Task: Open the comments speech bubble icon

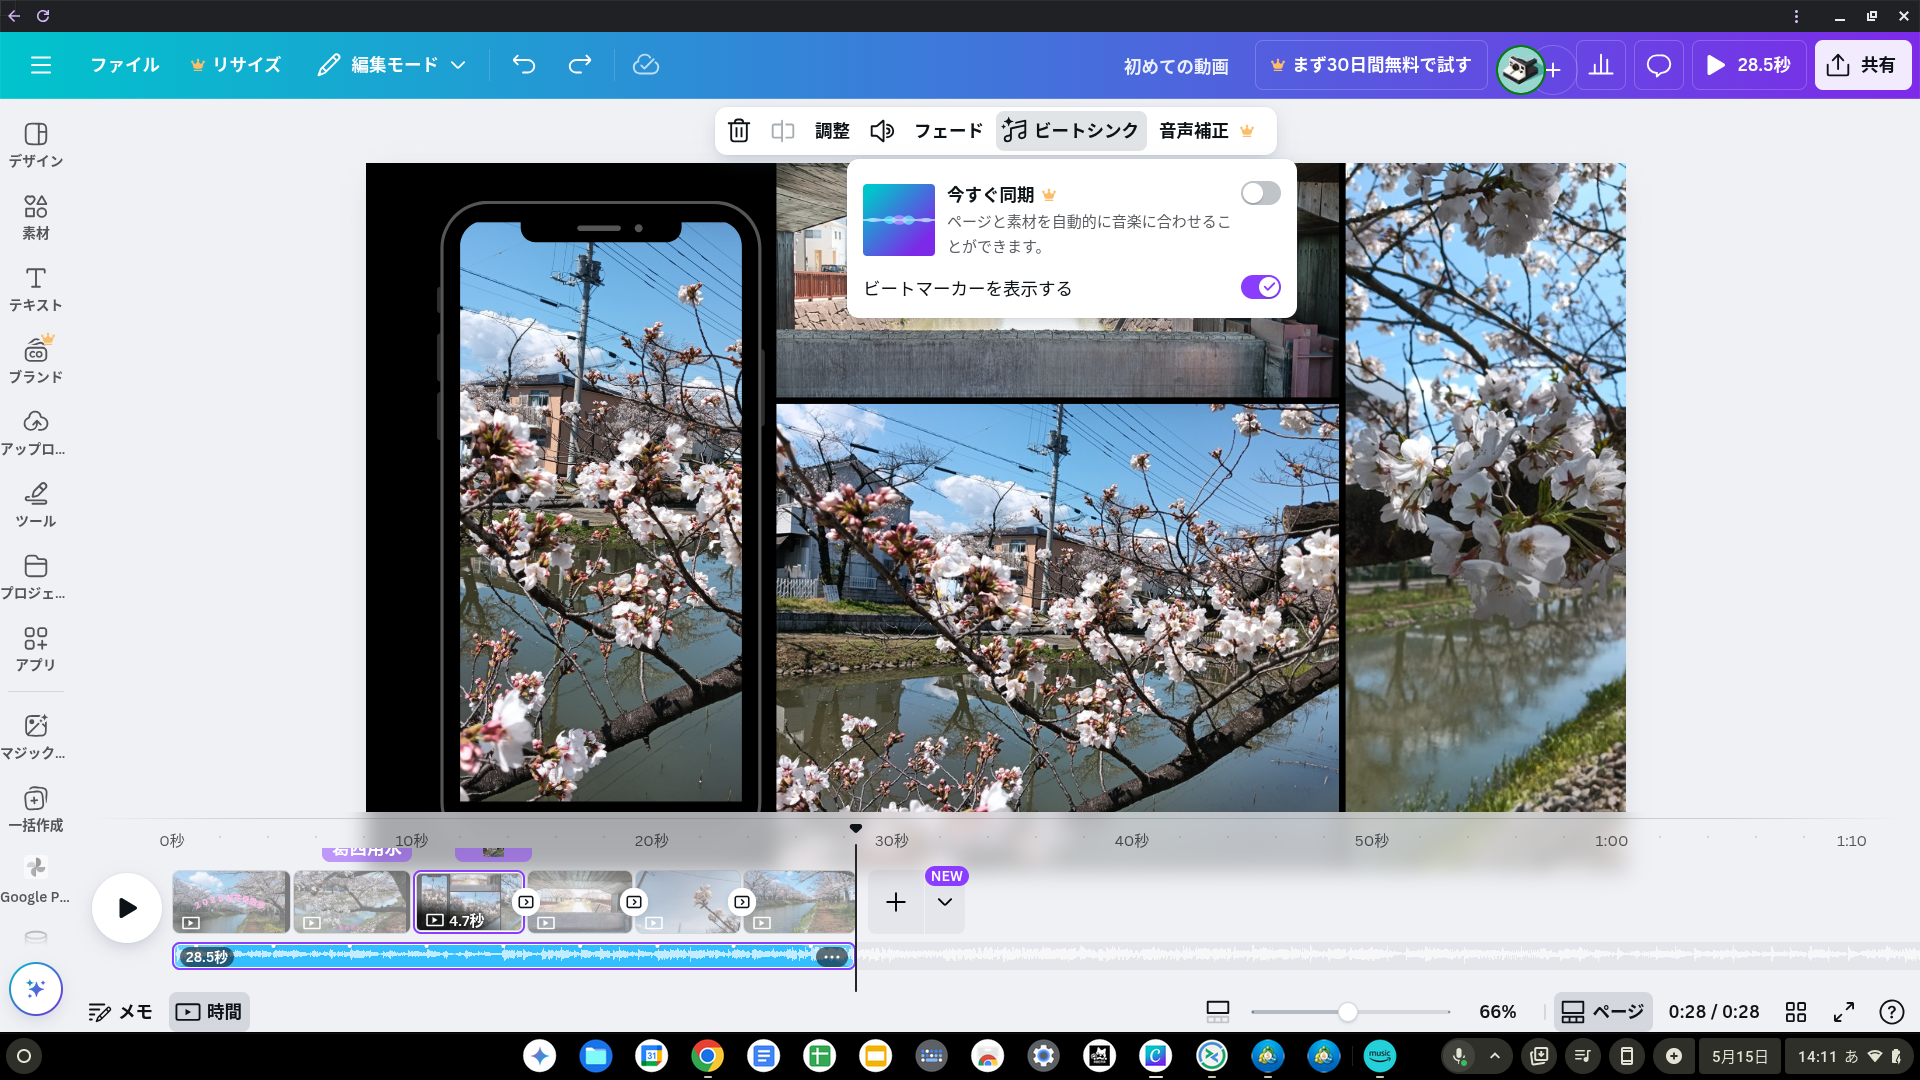Action: tap(1658, 65)
